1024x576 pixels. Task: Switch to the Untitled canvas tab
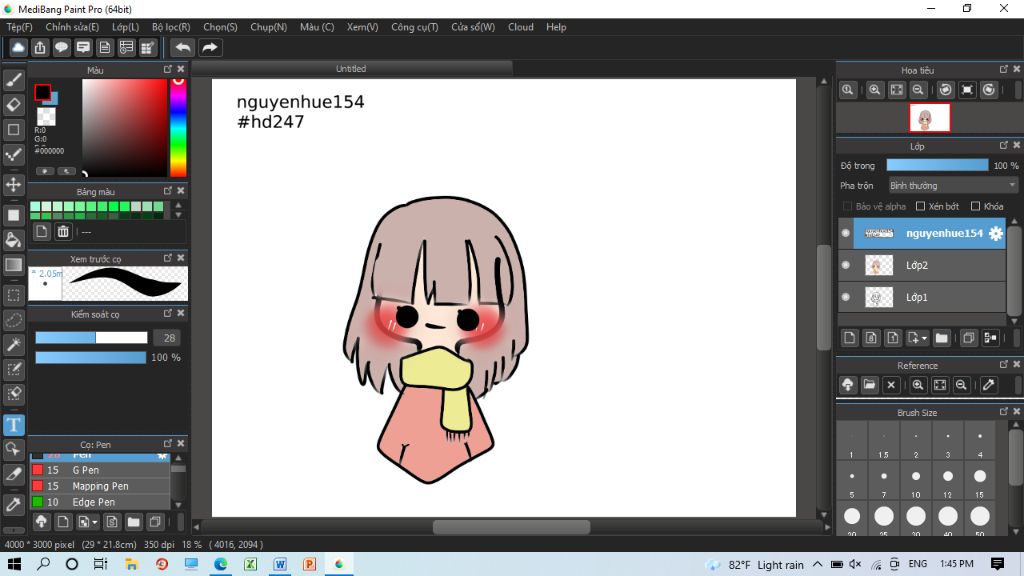351,69
